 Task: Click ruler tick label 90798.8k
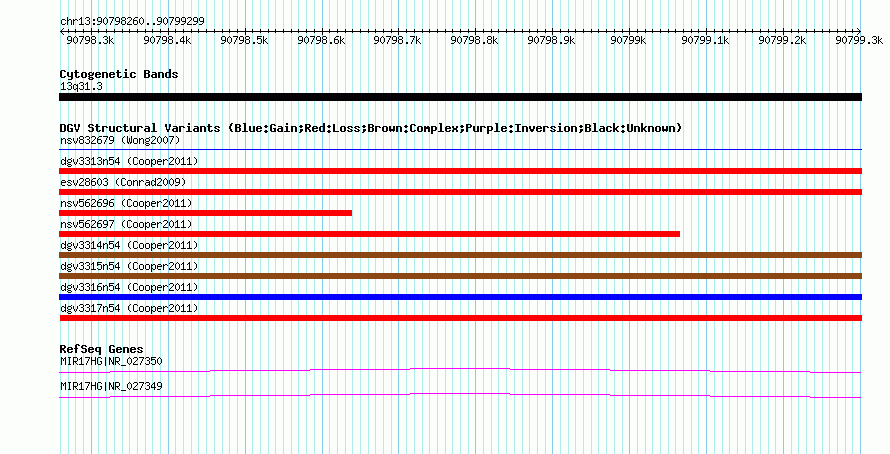[475, 40]
